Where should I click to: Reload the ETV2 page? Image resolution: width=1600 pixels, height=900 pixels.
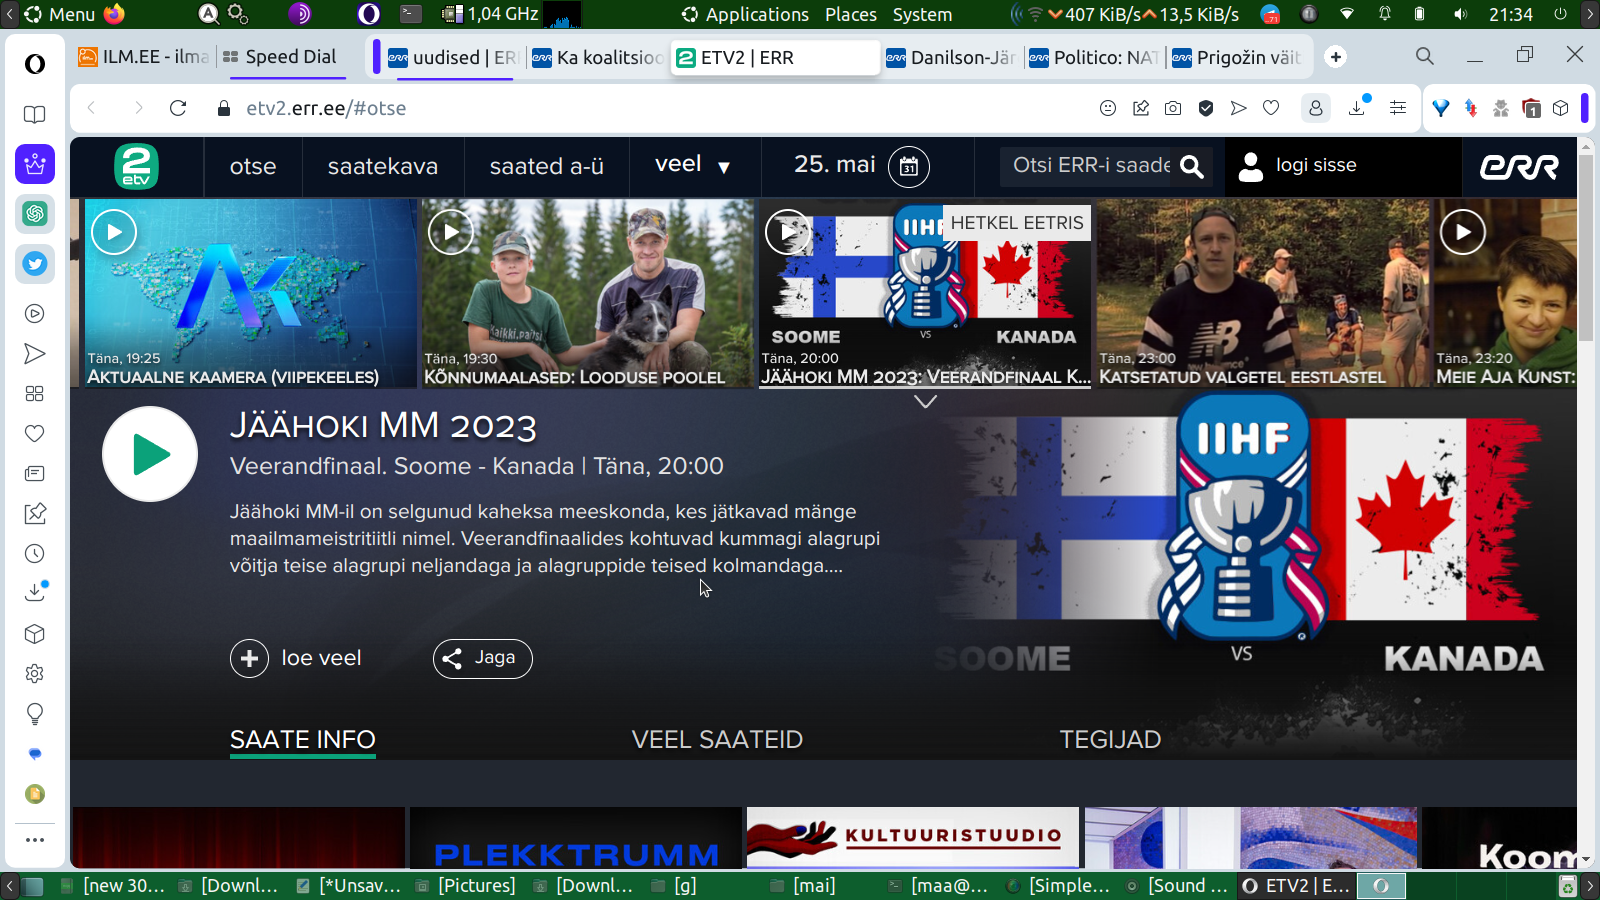(178, 108)
